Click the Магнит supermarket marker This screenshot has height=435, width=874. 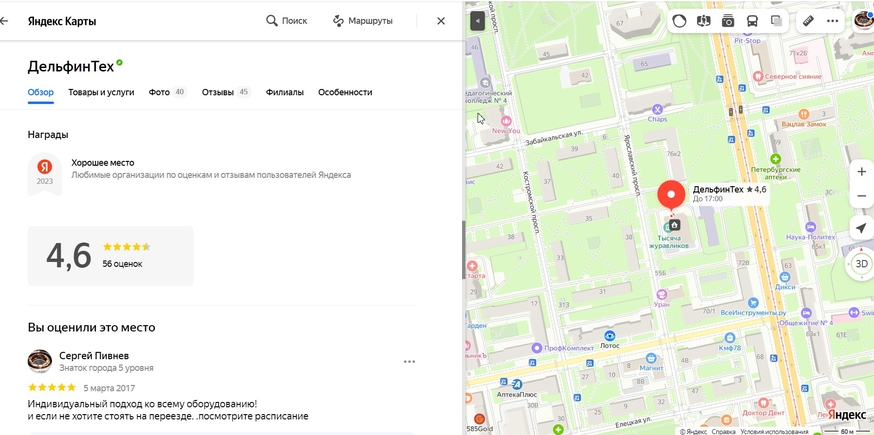tap(650, 358)
